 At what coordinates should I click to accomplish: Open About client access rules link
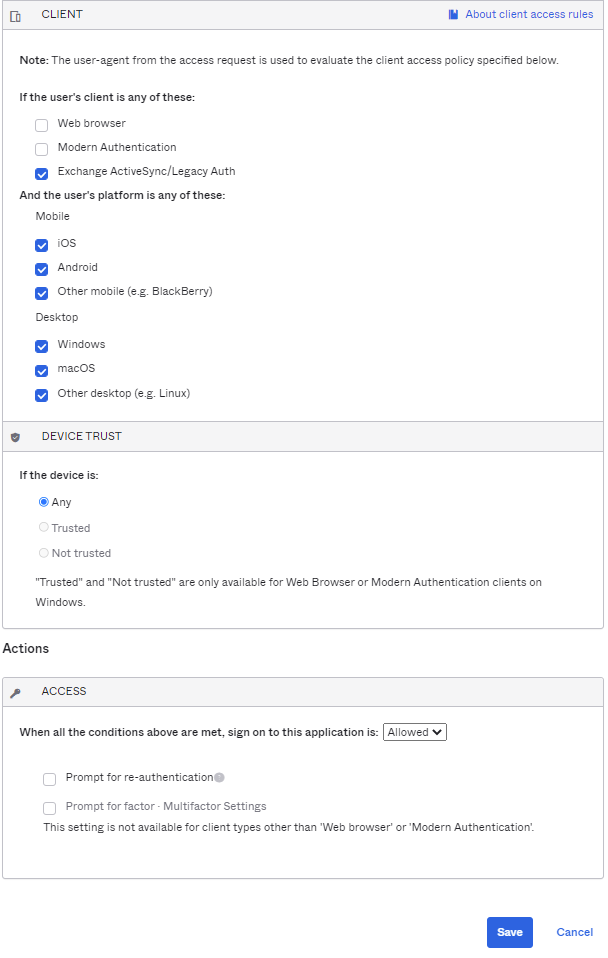(529, 15)
